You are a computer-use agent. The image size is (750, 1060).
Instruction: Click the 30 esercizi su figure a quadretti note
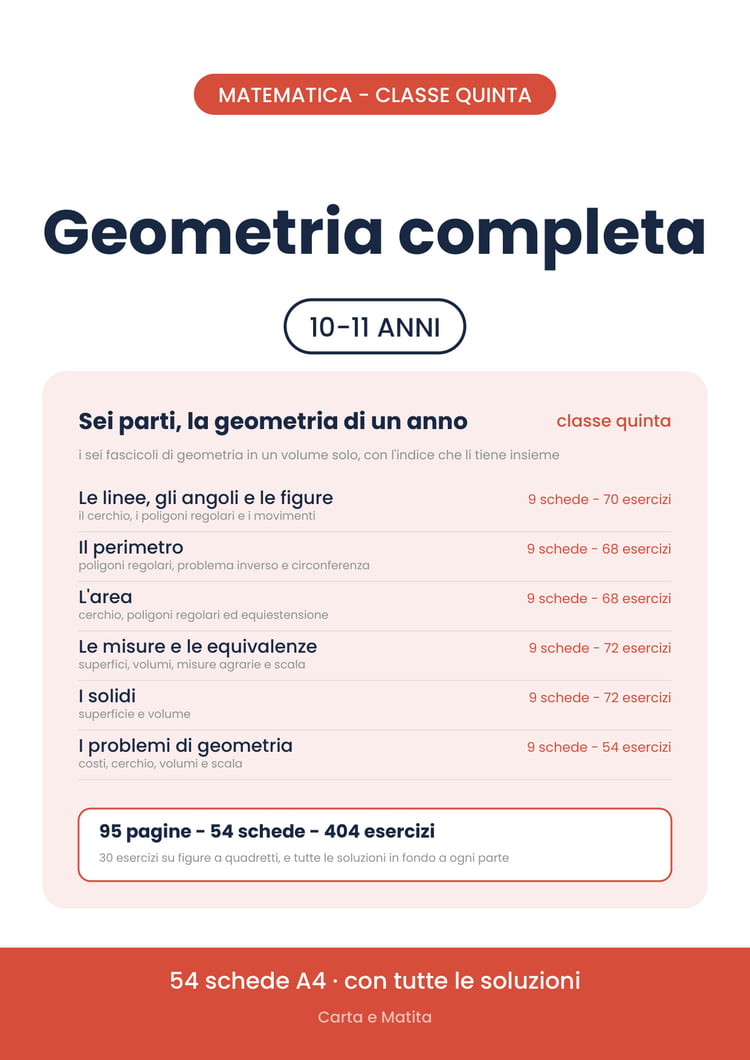coord(304,858)
